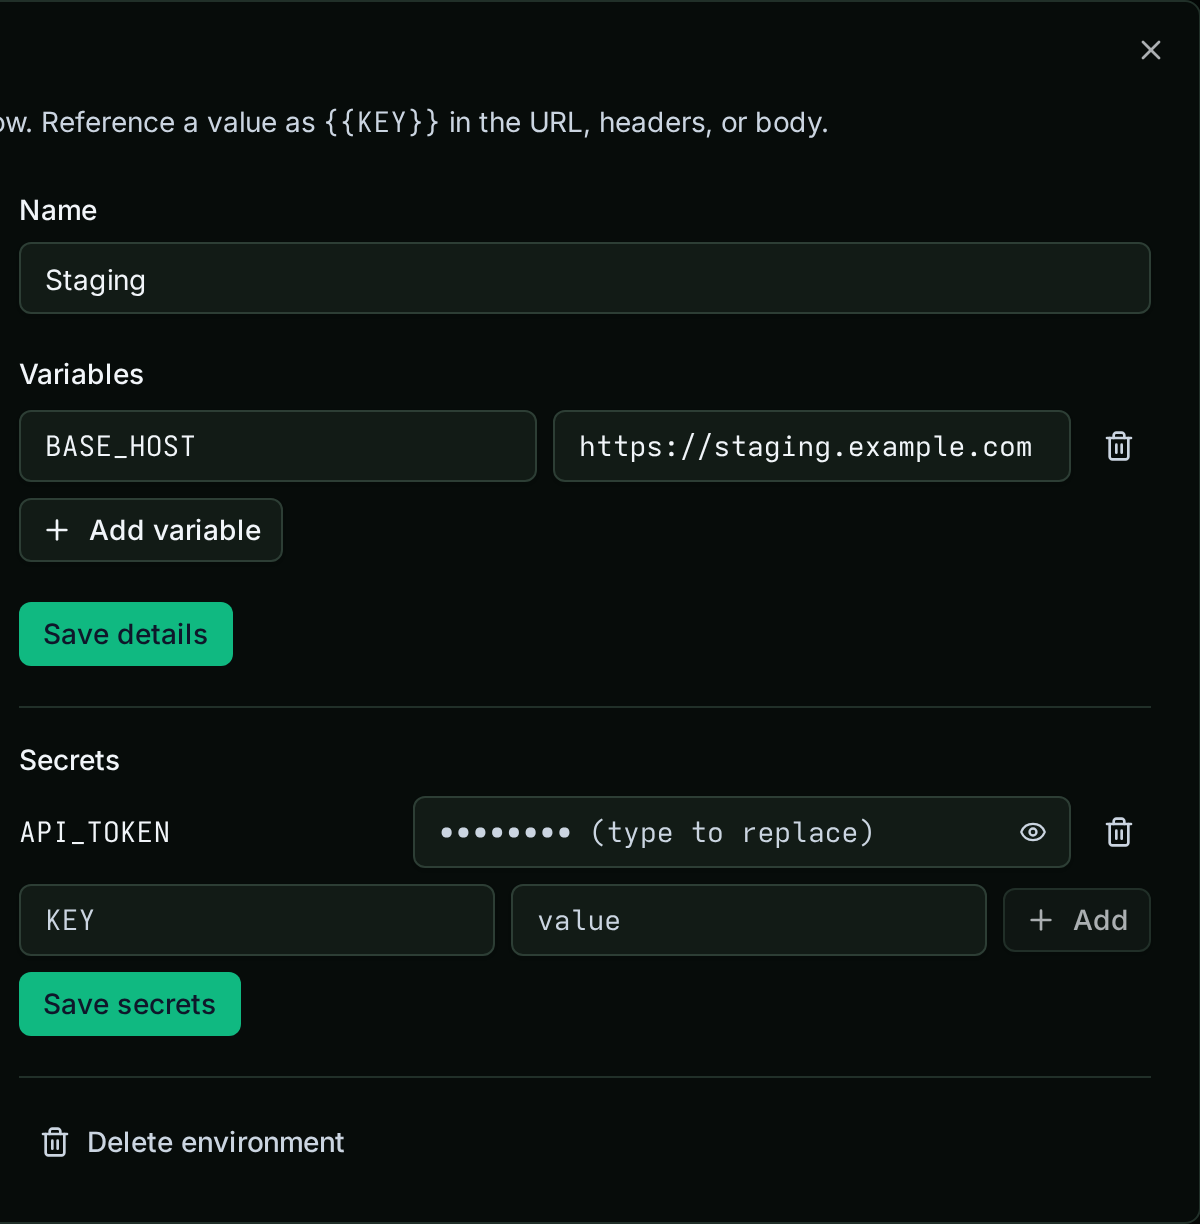Delete environment via the bottom button
Viewport: 1200px width, 1224px height.
coord(193,1142)
